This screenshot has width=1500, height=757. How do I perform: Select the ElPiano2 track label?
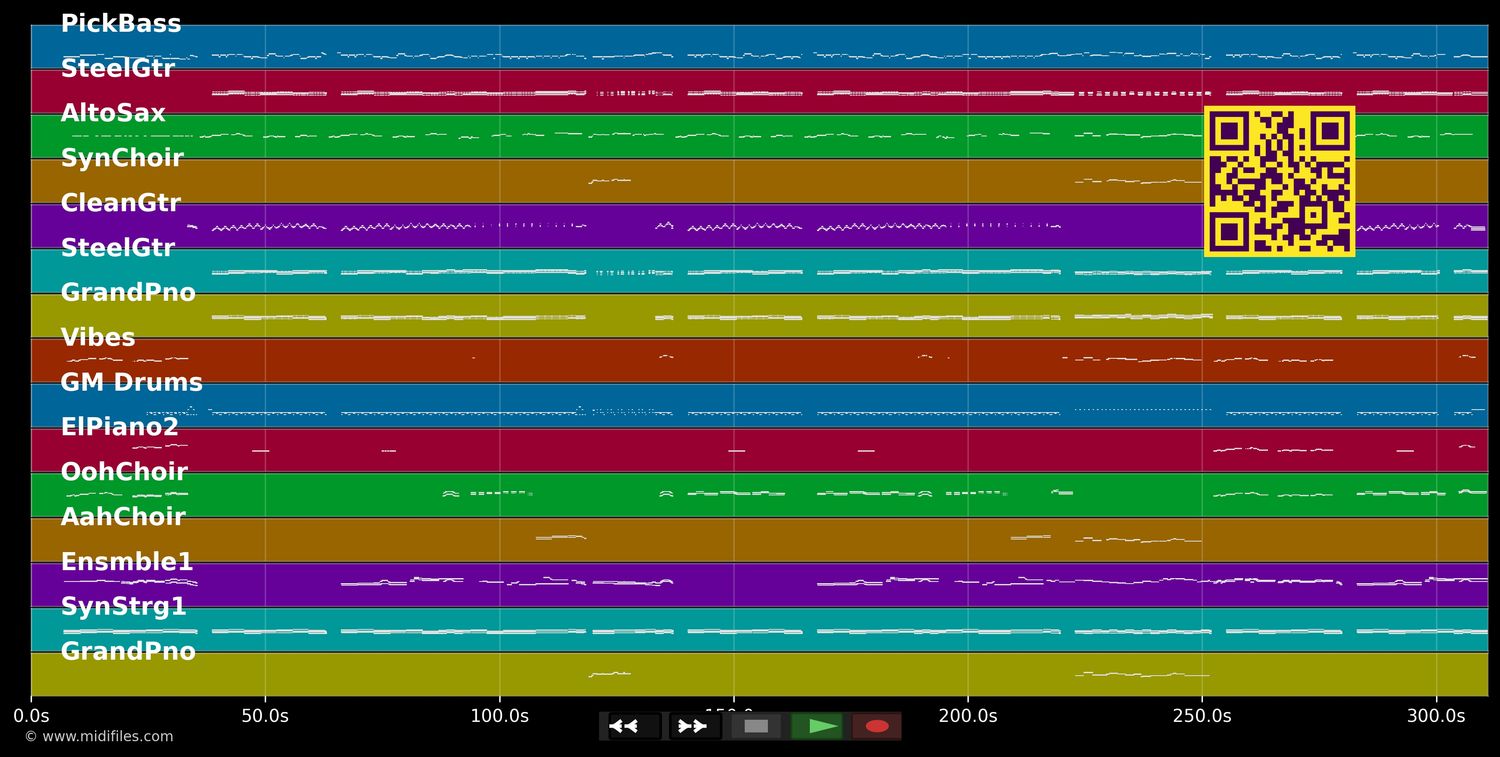pyautogui.click(x=119, y=428)
